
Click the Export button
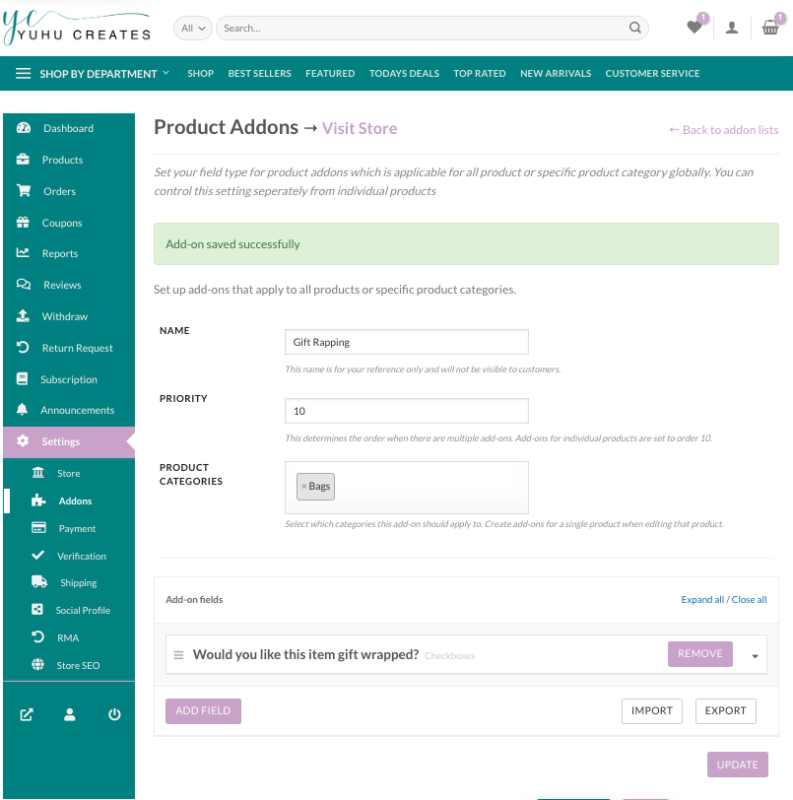[726, 711]
